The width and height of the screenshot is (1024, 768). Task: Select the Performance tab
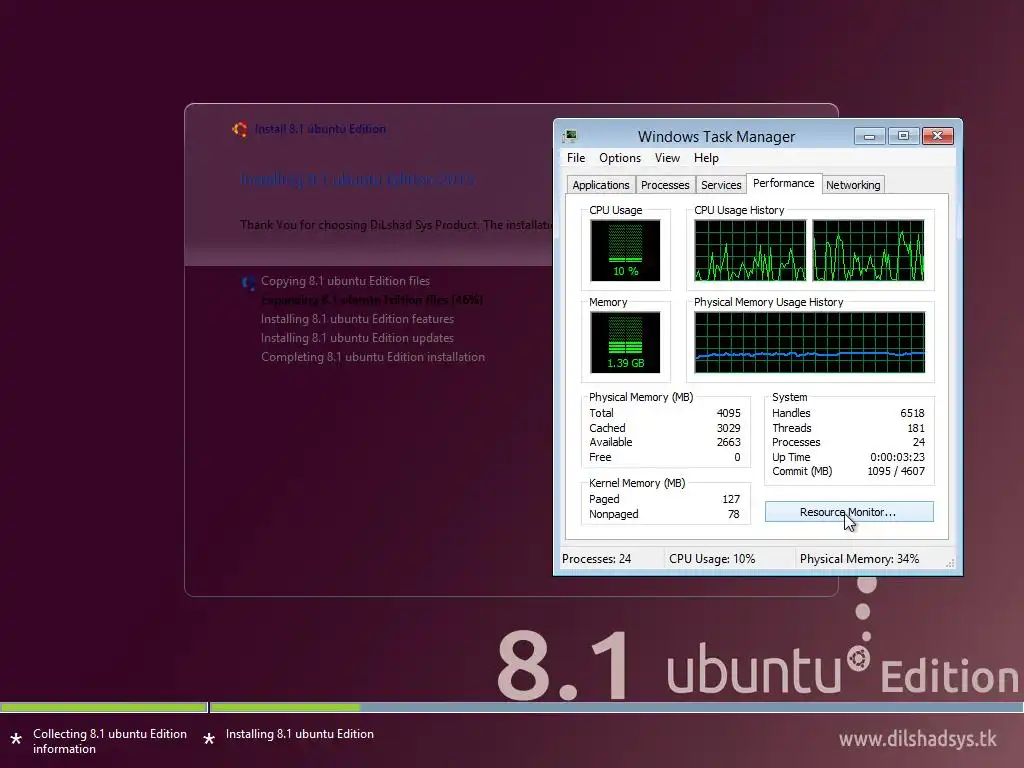[x=783, y=184]
